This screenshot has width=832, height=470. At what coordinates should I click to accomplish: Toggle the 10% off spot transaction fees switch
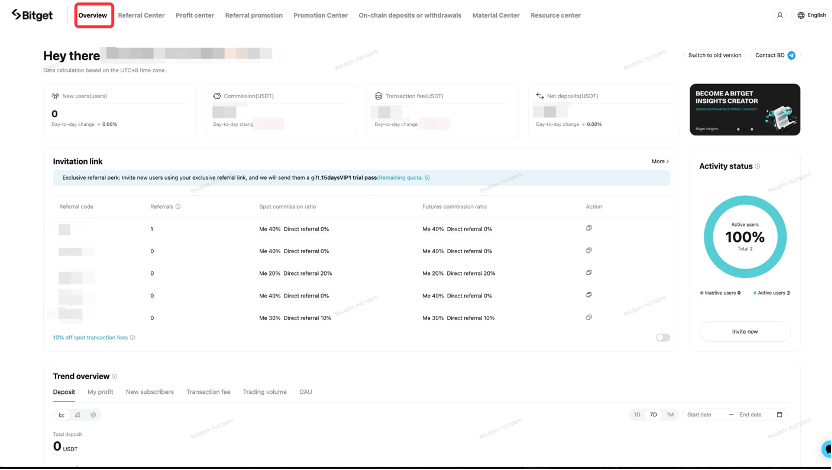point(662,338)
